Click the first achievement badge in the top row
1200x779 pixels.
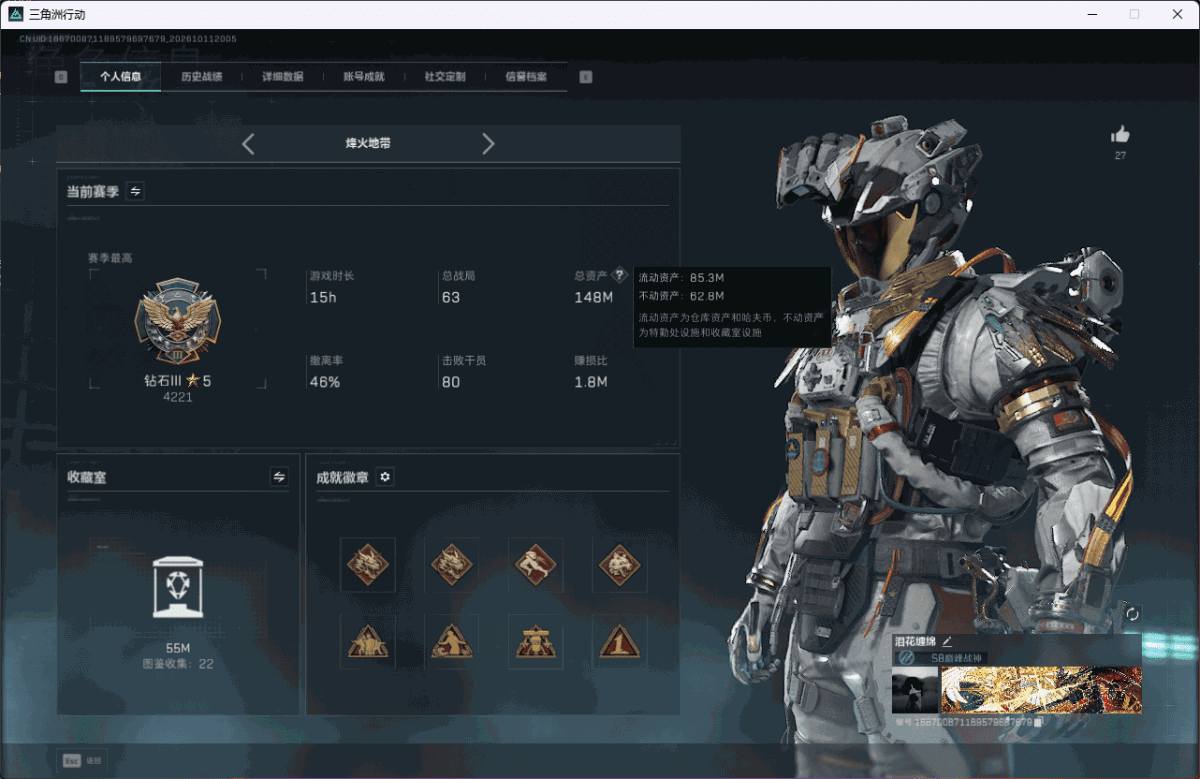[367, 565]
